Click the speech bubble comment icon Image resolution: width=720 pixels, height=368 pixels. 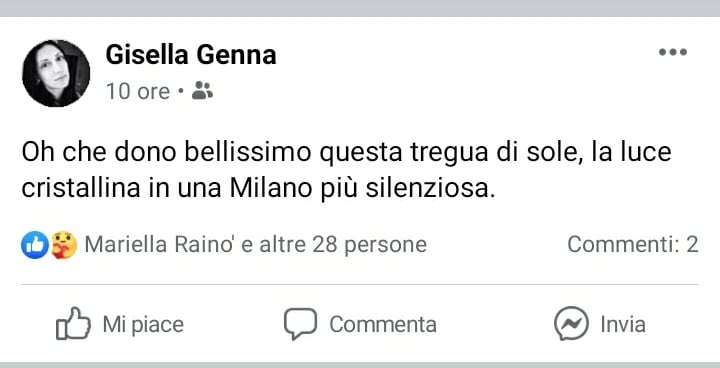click(x=300, y=323)
